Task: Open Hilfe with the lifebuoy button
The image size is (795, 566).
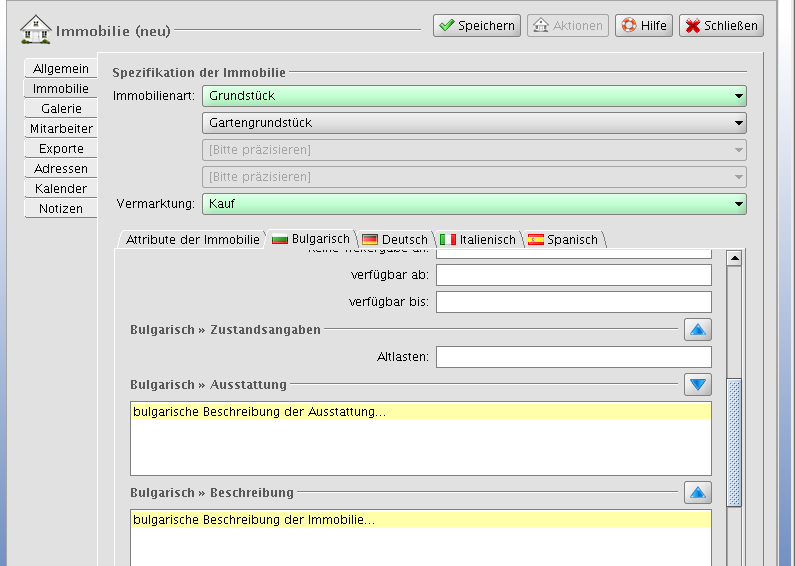Action: click(x=643, y=26)
